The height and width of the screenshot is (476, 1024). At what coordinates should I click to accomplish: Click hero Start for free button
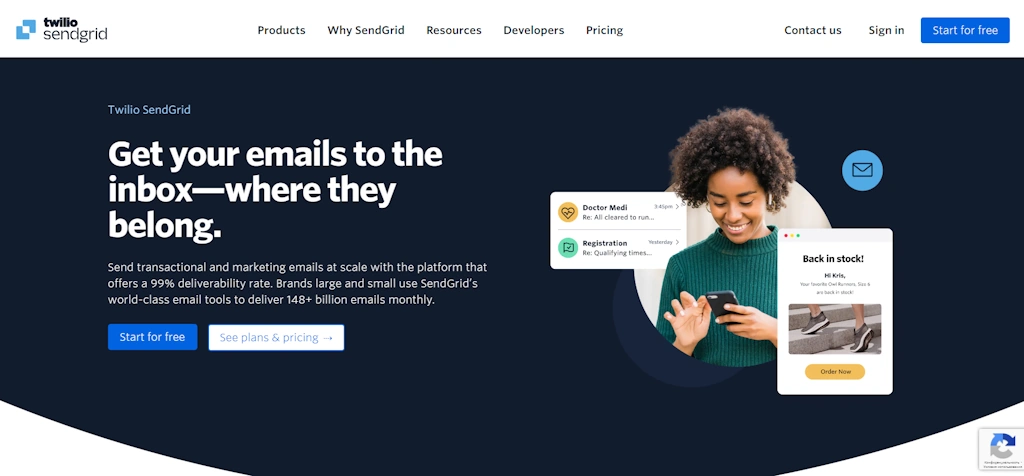tap(152, 337)
